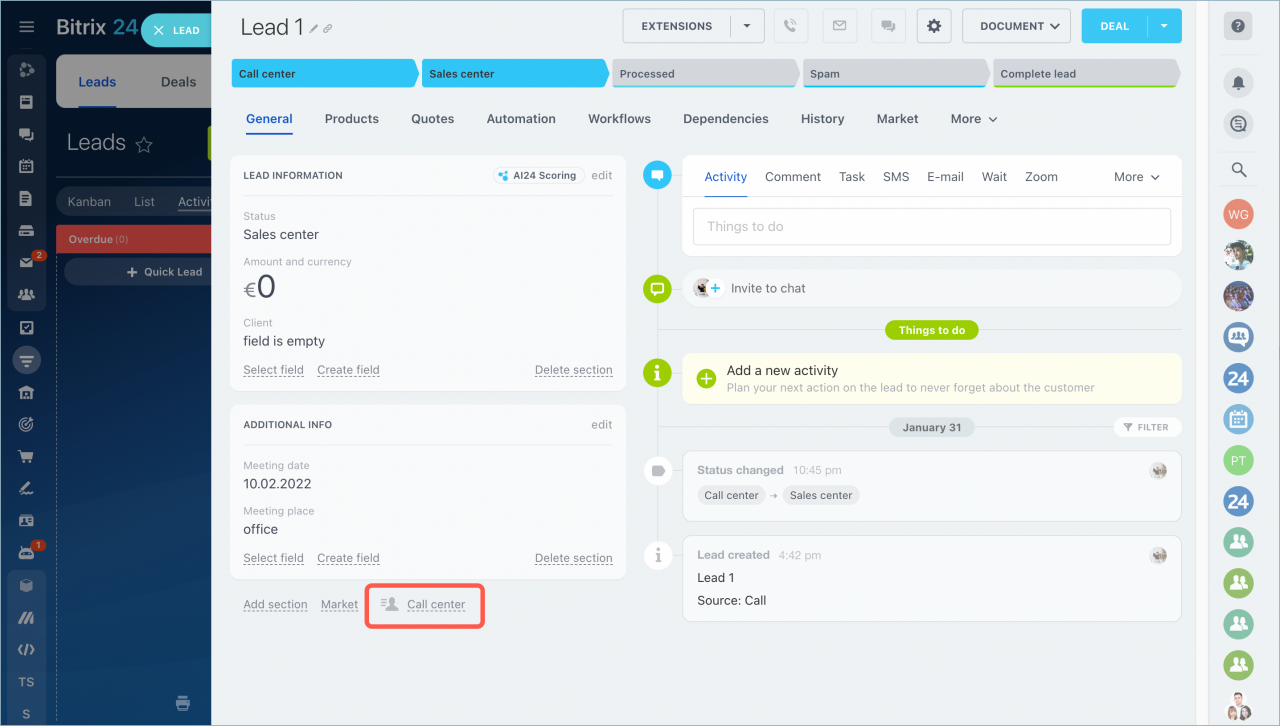
Task: Open the help question mark icon
Action: click(x=1238, y=27)
